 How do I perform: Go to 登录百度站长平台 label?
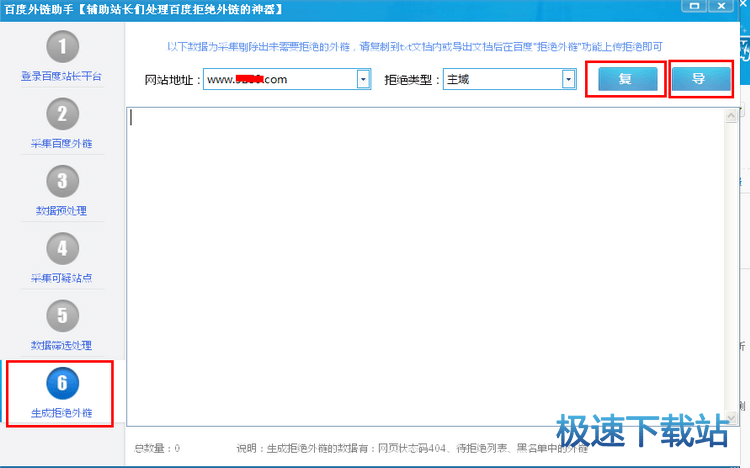point(61,76)
